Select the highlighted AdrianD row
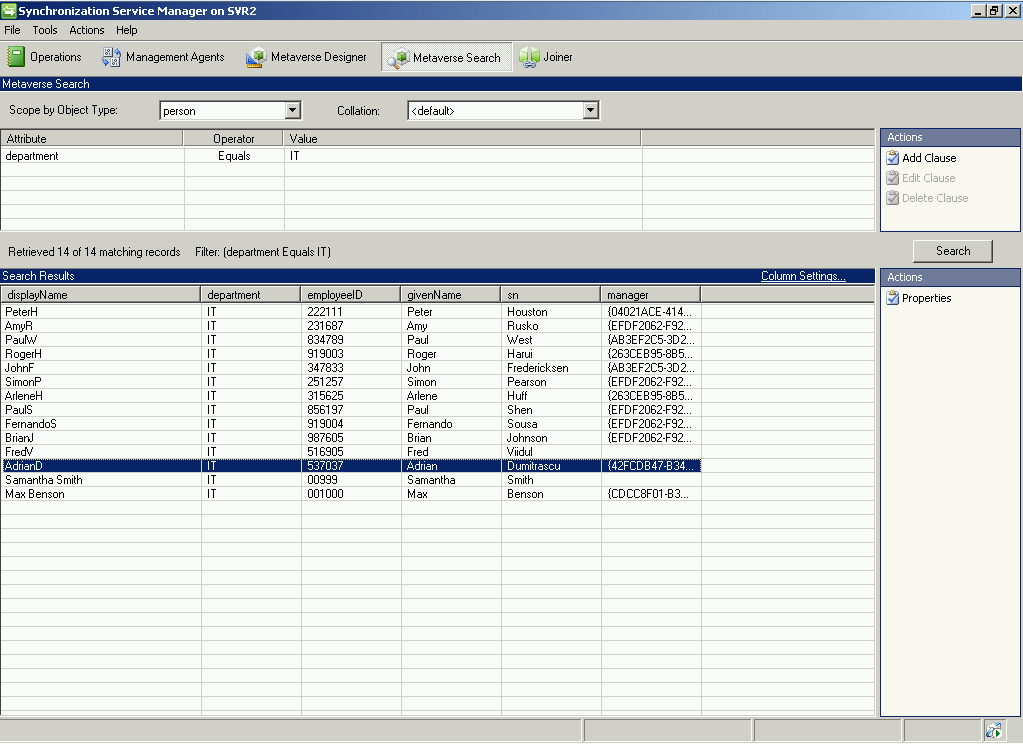 351,466
